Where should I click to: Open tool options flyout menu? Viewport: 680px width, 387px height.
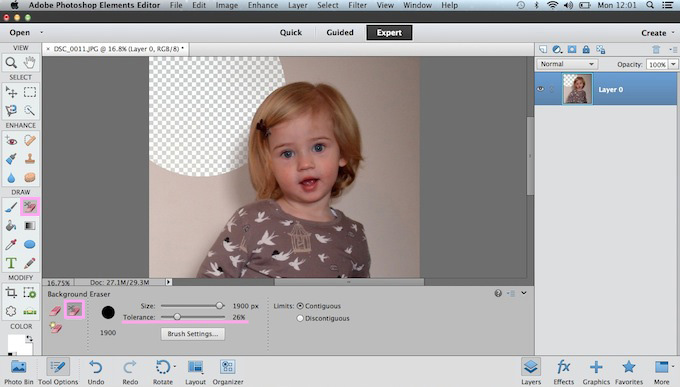(x=511, y=293)
